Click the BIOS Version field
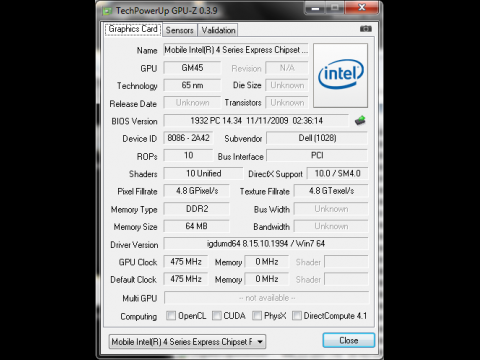480x360 pixels. 256,121
